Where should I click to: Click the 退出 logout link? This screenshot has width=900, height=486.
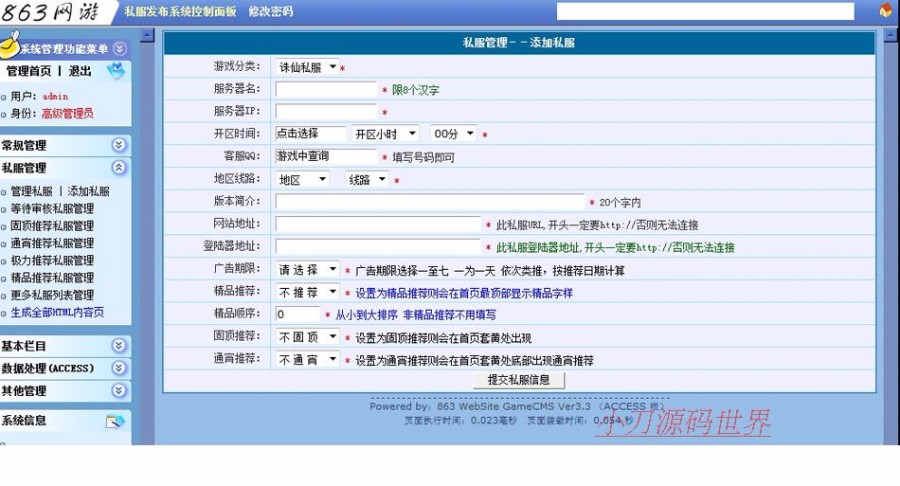80,71
